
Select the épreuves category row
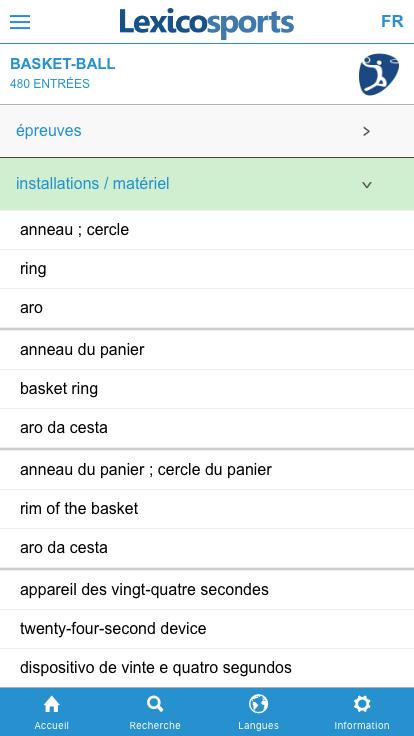pyautogui.click(x=207, y=131)
